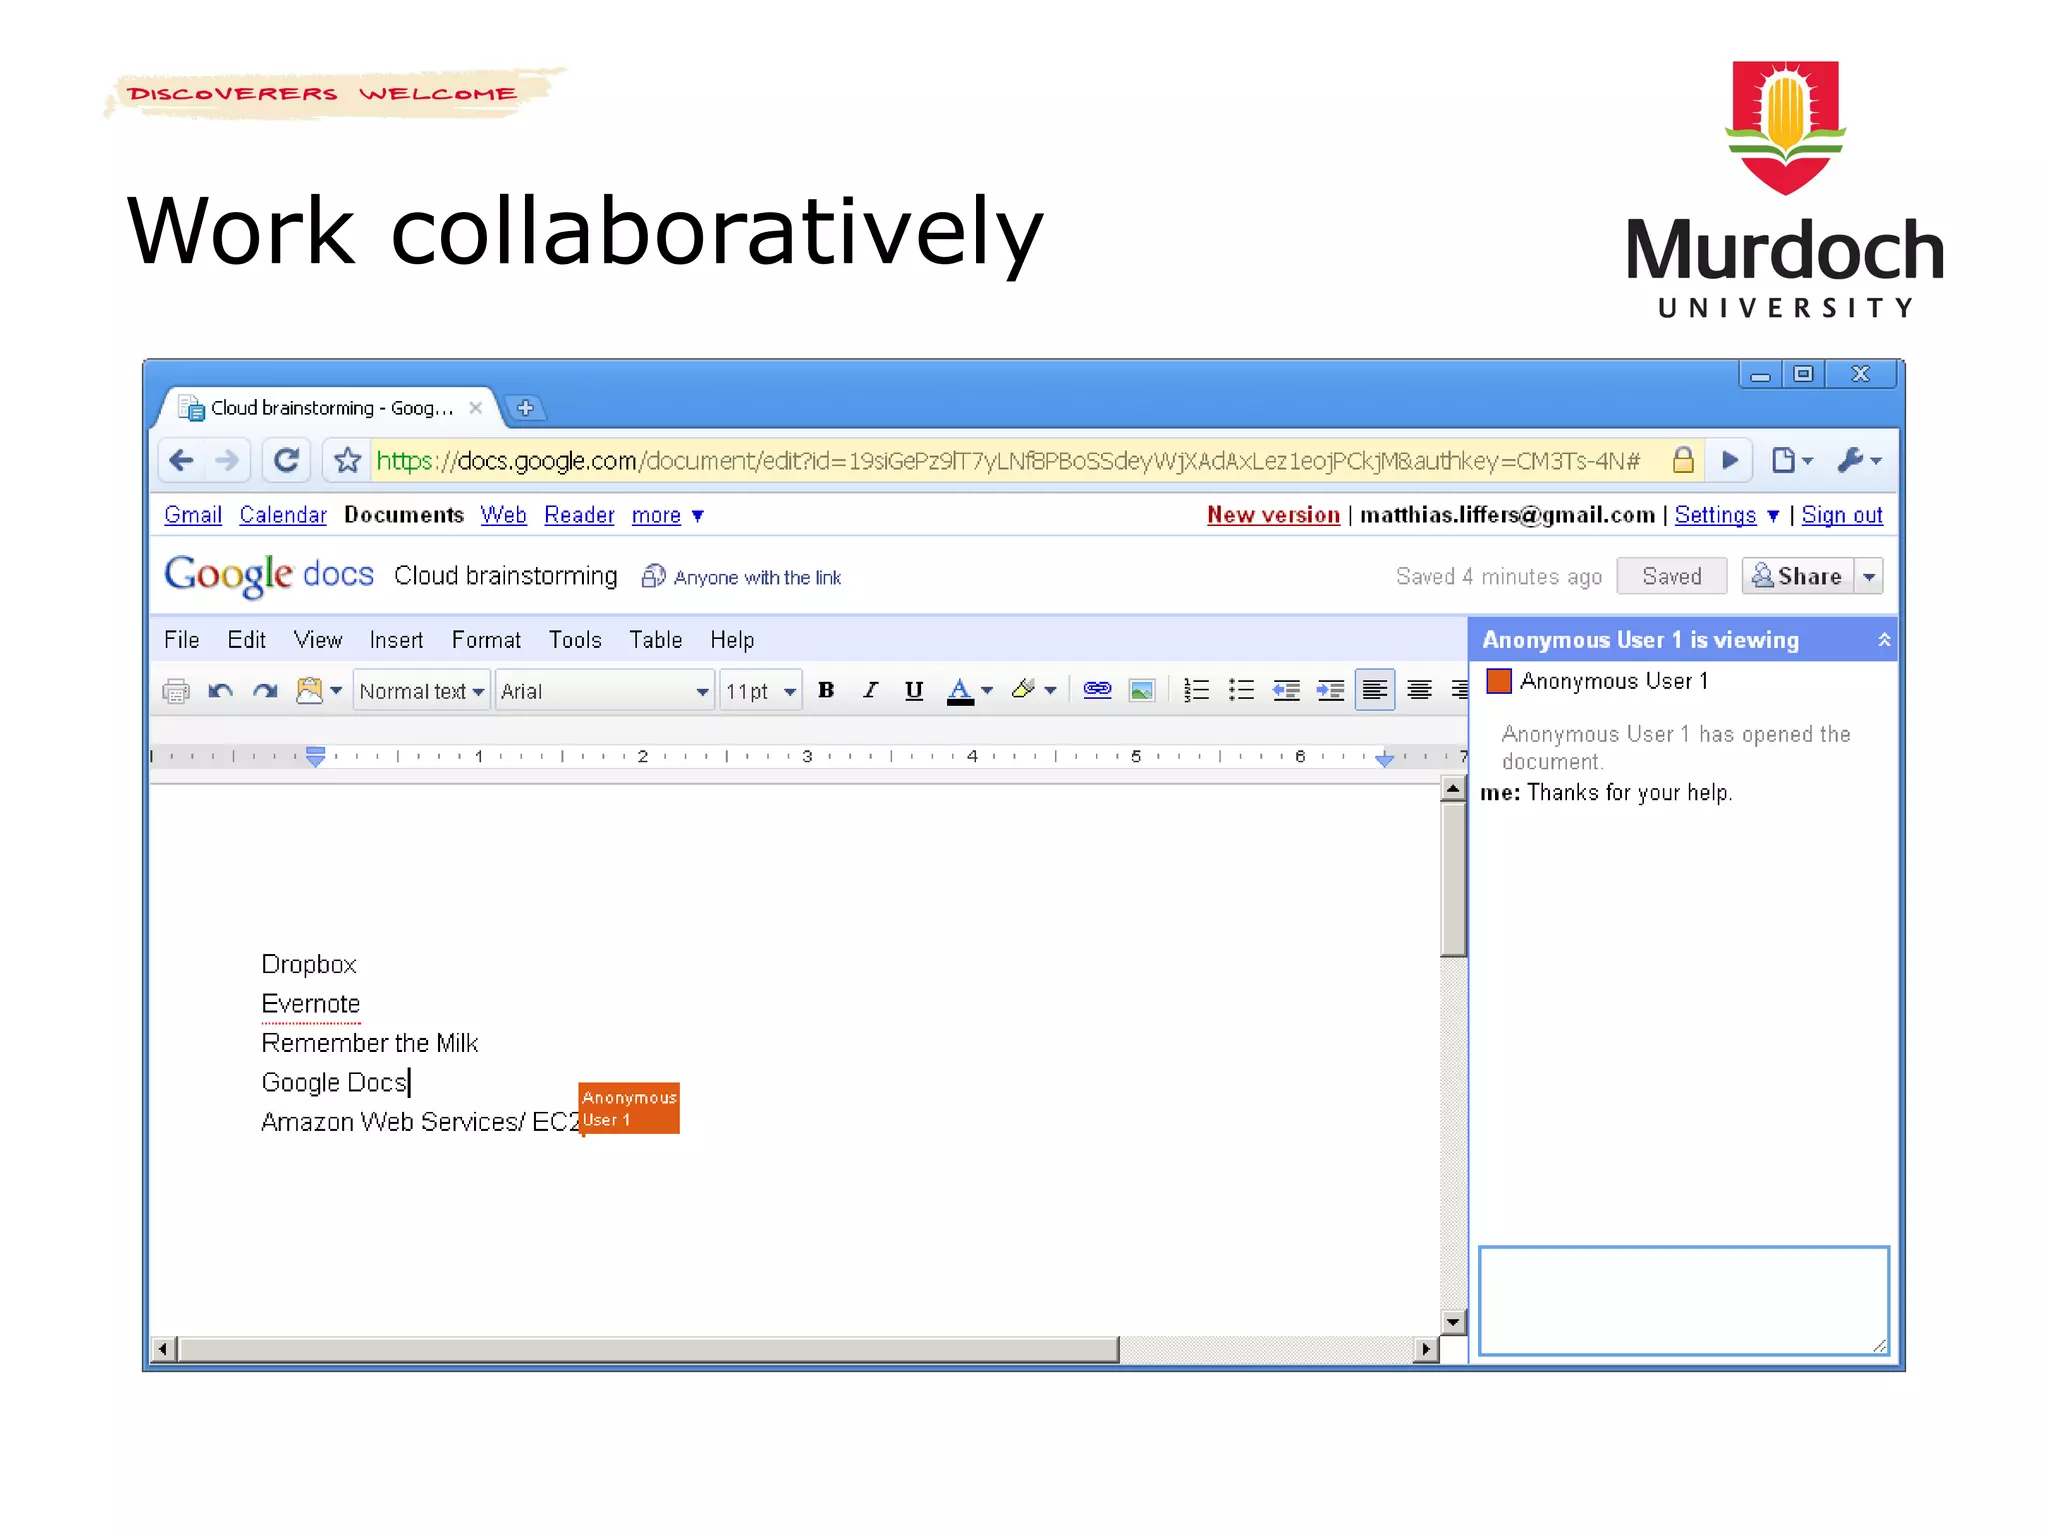Open the Arial font dropdown

(x=605, y=691)
